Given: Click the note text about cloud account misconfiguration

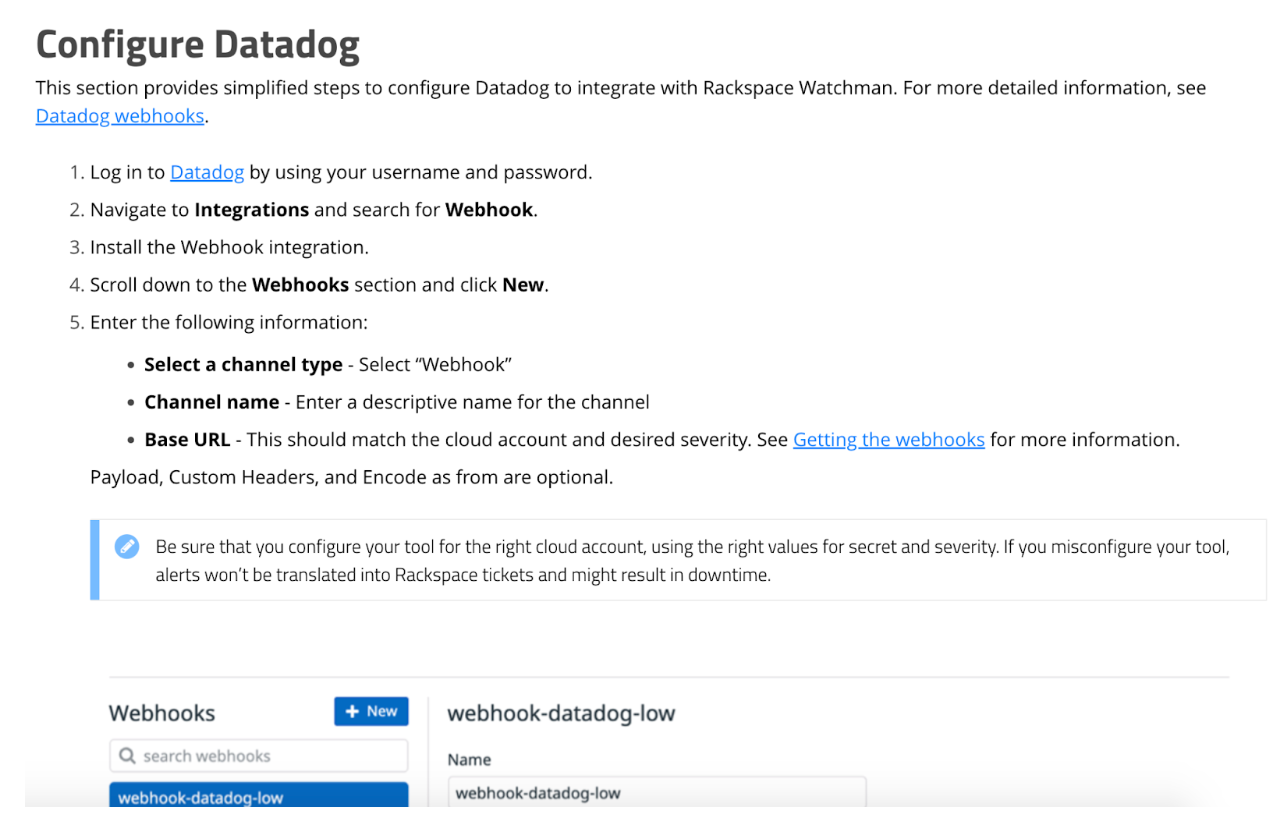Looking at the screenshot, I should coord(692,560).
